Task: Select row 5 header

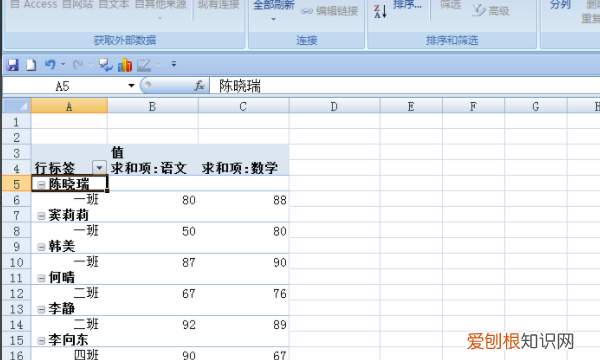Action: [16, 184]
